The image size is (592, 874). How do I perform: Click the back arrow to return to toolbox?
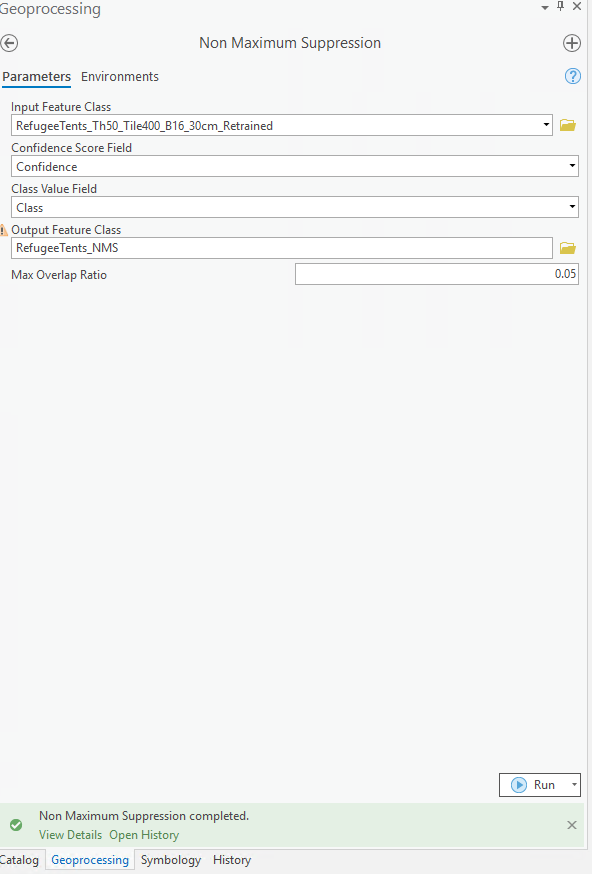pyautogui.click(x=10, y=43)
